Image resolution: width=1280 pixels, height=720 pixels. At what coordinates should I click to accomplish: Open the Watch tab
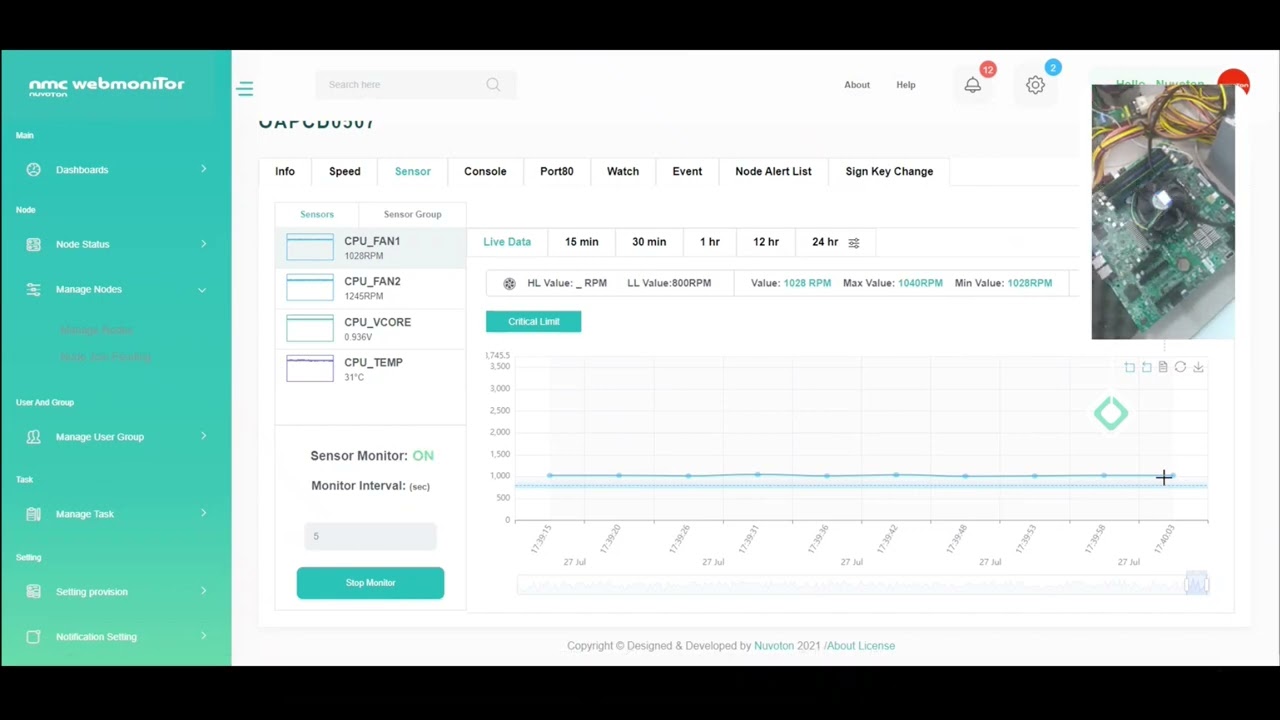point(623,171)
